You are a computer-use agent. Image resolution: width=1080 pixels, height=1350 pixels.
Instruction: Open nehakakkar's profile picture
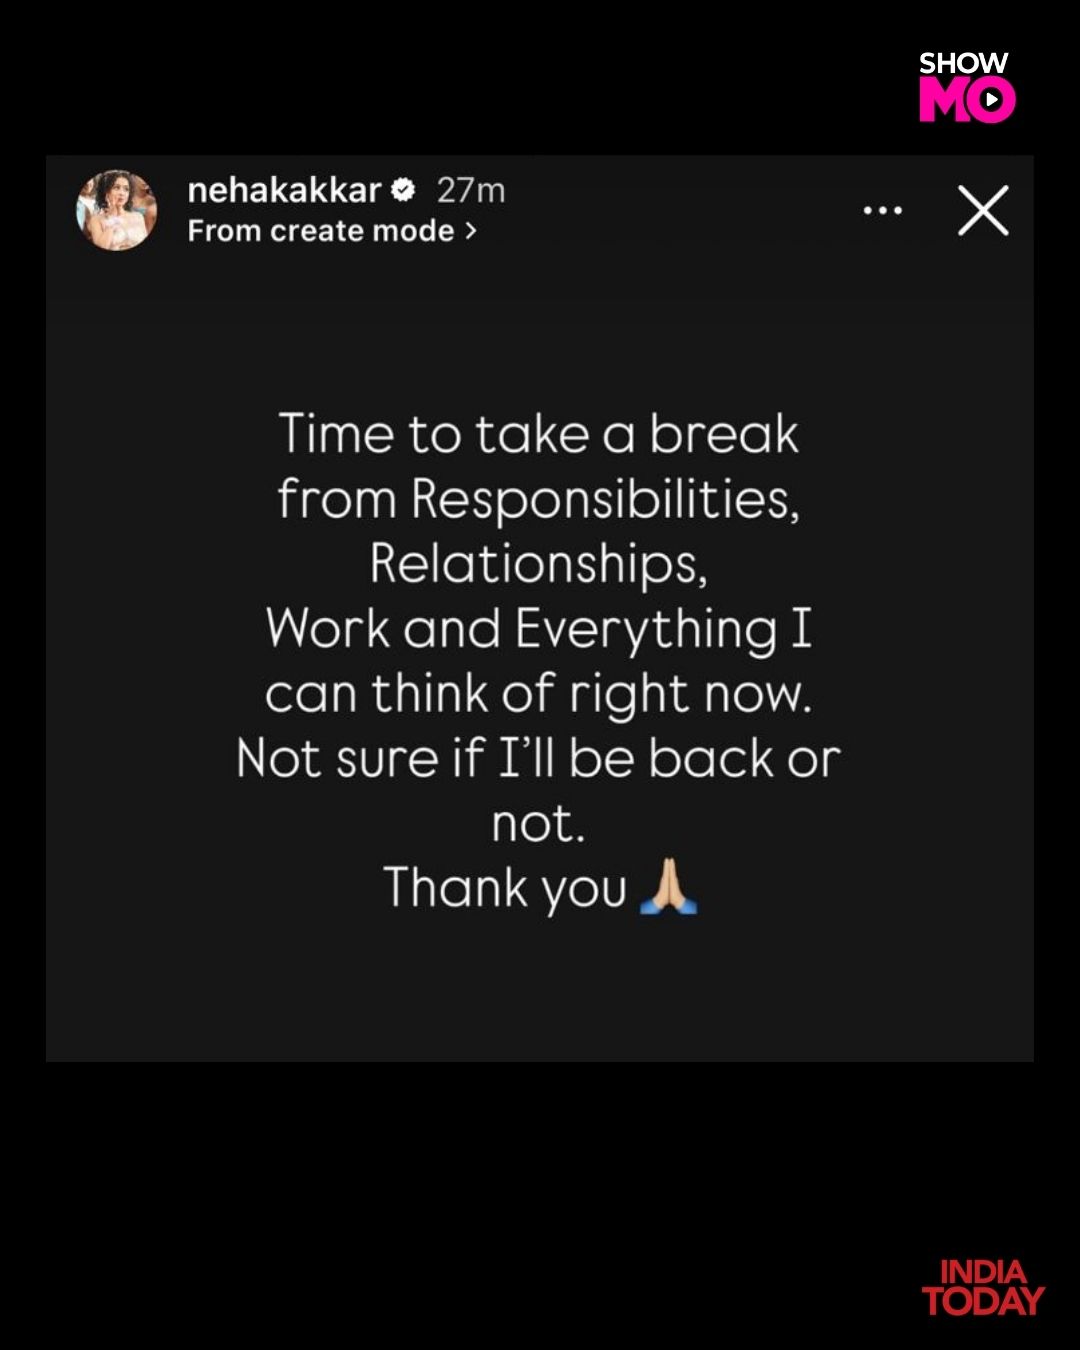coord(117,210)
